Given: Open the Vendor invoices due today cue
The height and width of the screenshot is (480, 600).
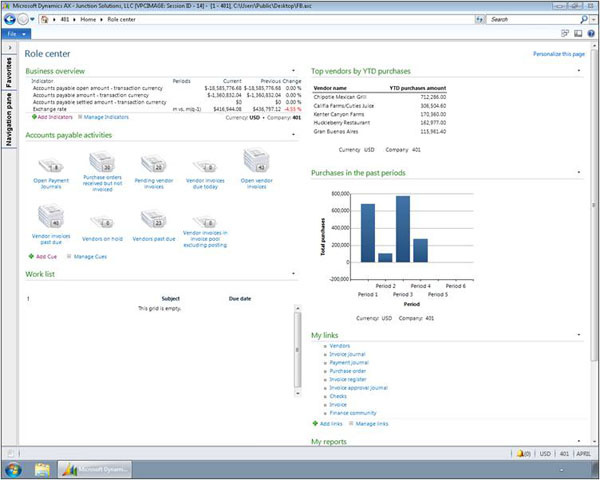Looking at the screenshot, I should point(205,167).
